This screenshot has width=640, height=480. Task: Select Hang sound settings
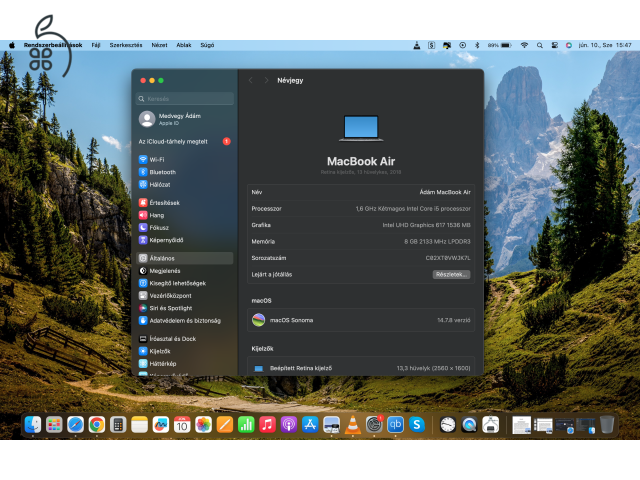pos(184,215)
